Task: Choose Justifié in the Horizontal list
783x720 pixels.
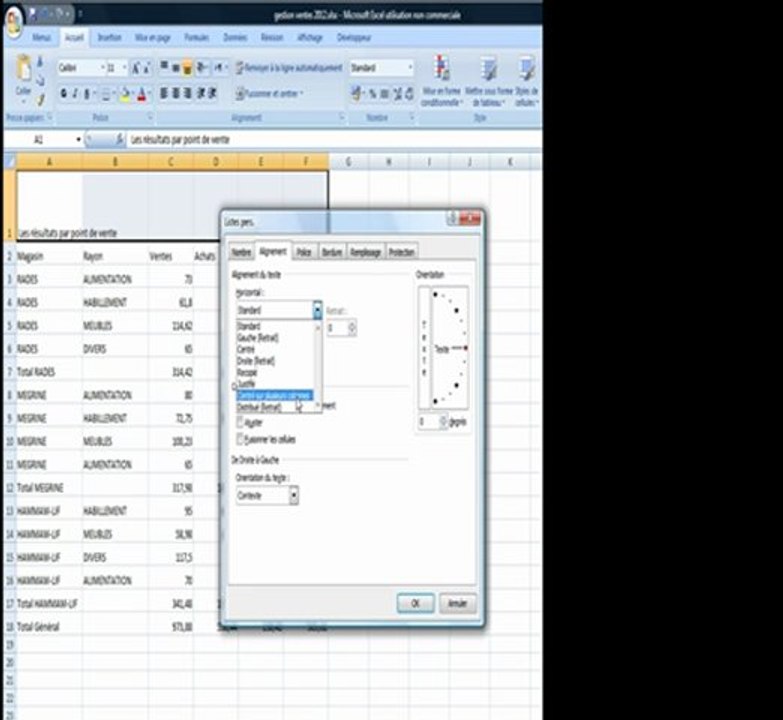Action: coord(247,384)
